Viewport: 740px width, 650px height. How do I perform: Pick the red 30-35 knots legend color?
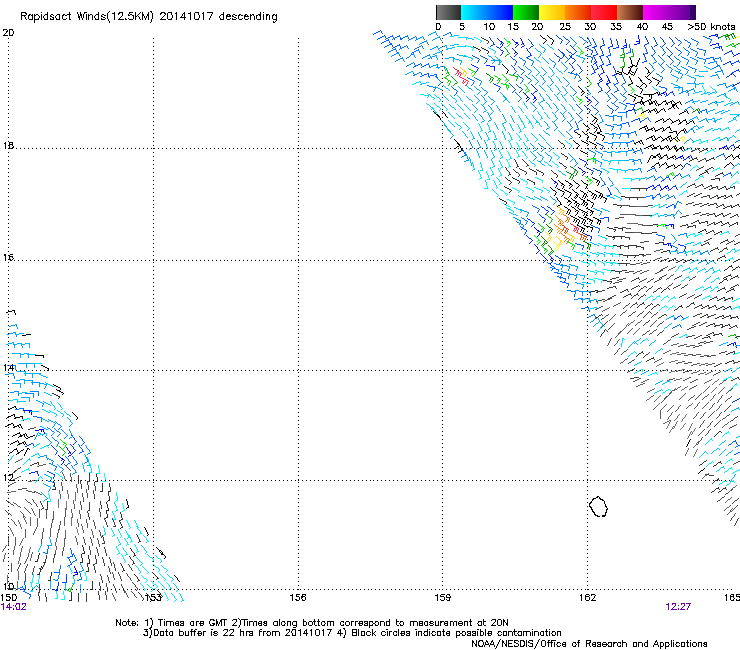(x=604, y=12)
